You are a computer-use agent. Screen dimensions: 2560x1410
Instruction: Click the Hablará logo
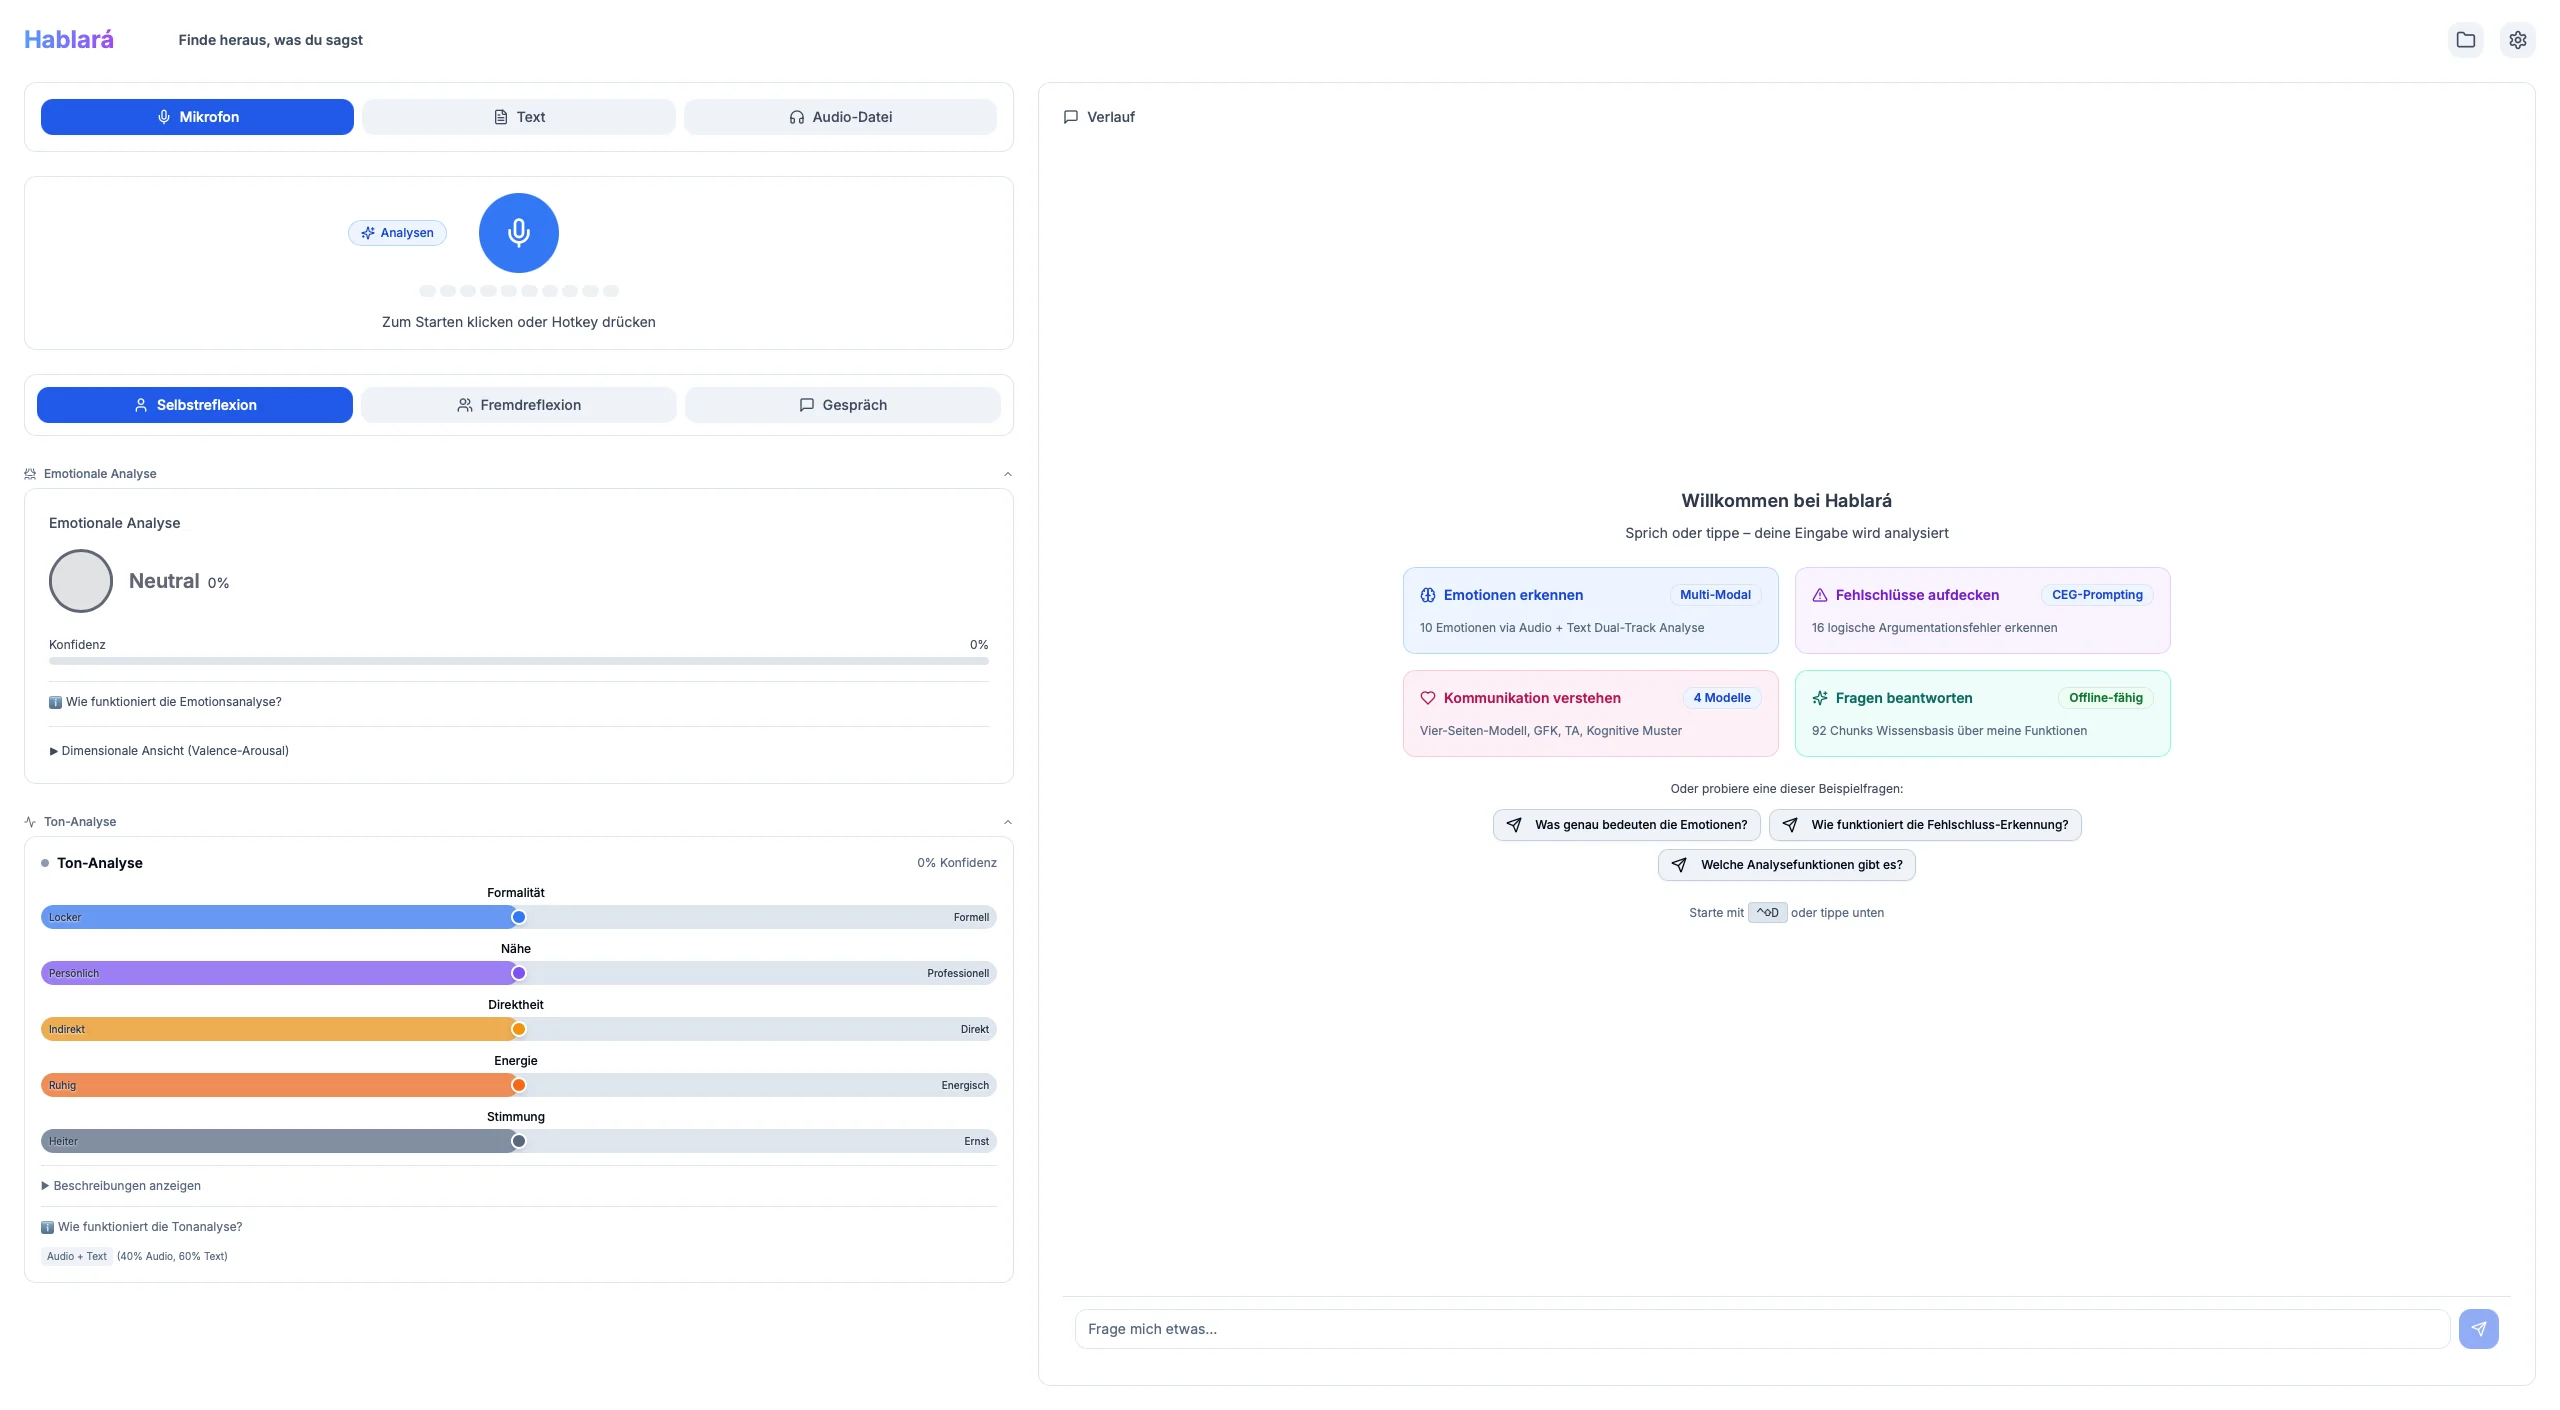(69, 40)
